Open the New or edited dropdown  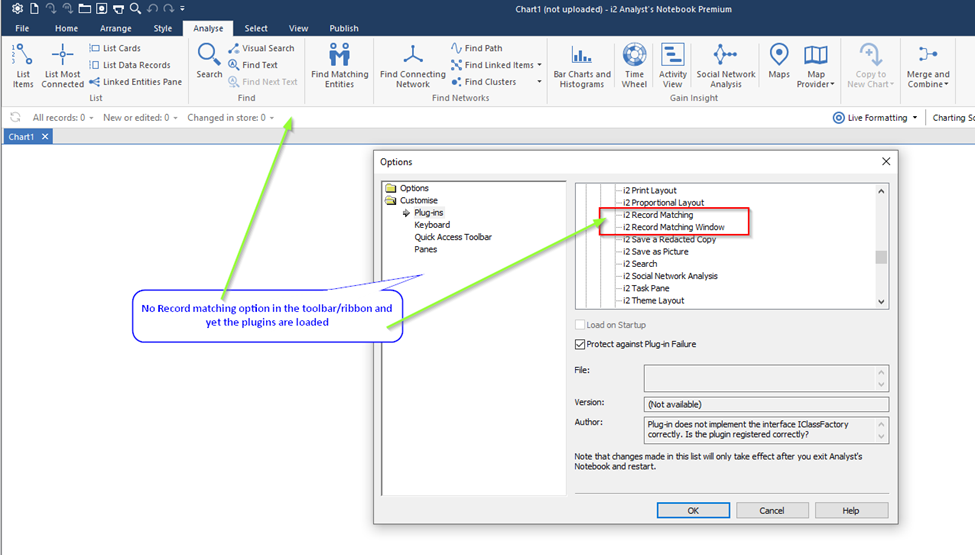141,117
